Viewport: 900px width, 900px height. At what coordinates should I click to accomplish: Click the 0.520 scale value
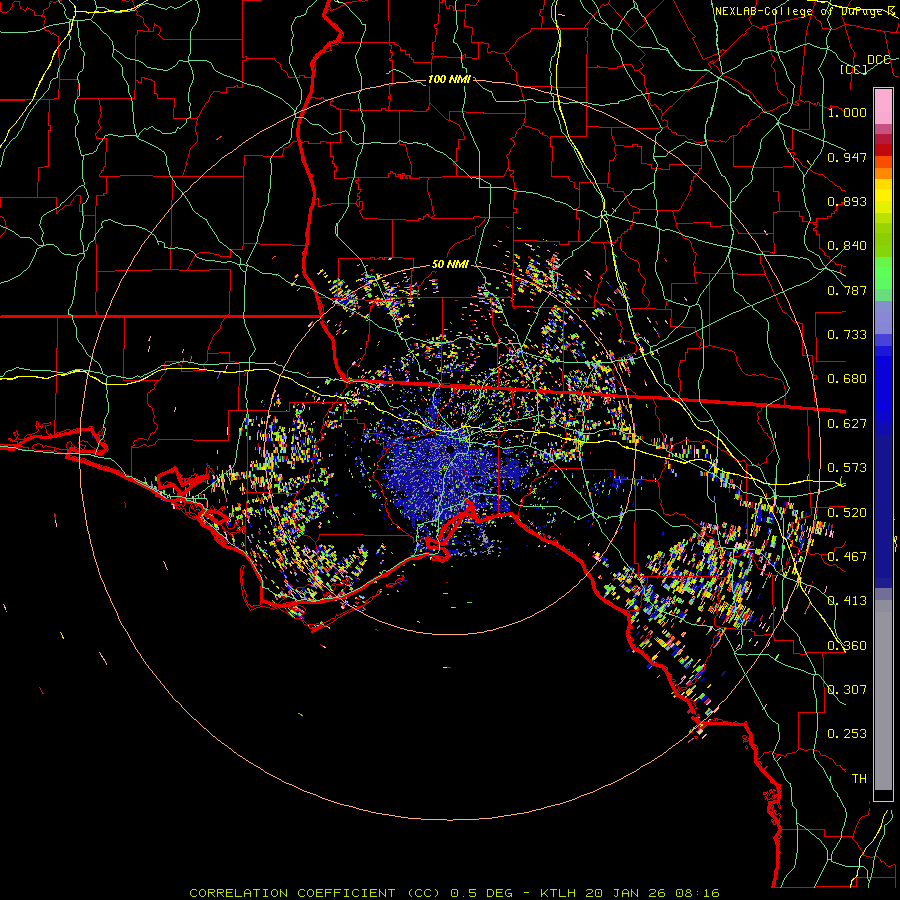(x=847, y=513)
